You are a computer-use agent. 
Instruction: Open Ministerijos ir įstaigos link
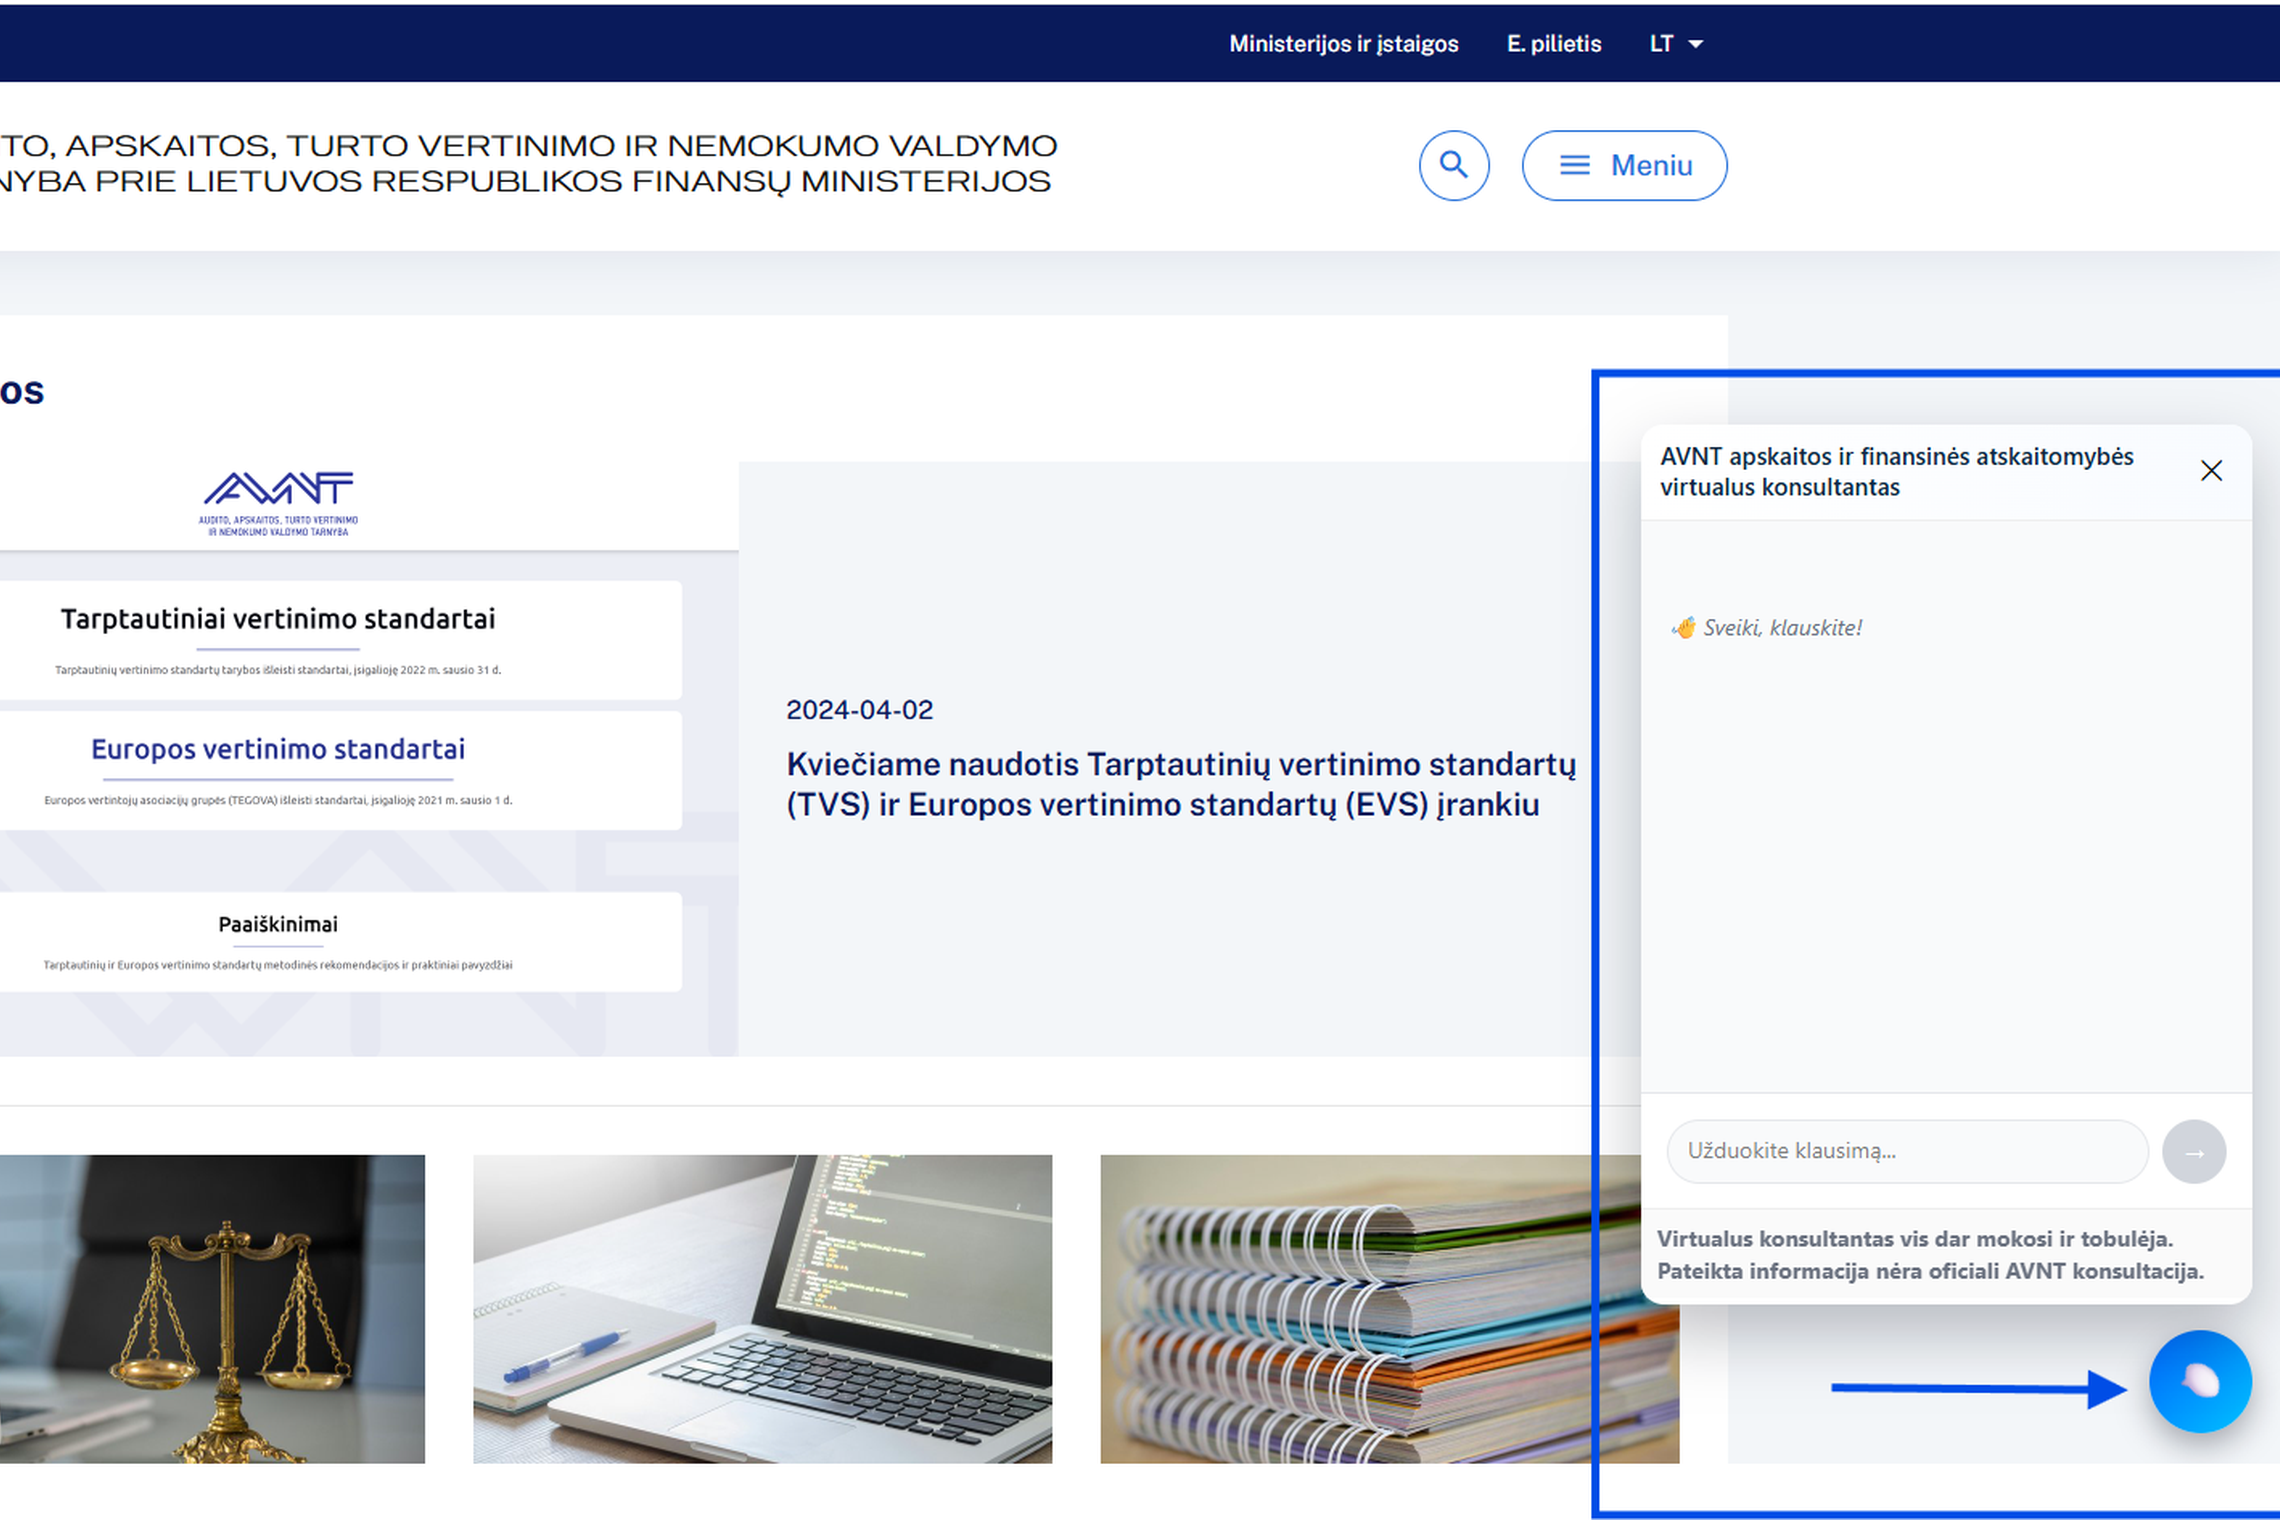click(1343, 44)
